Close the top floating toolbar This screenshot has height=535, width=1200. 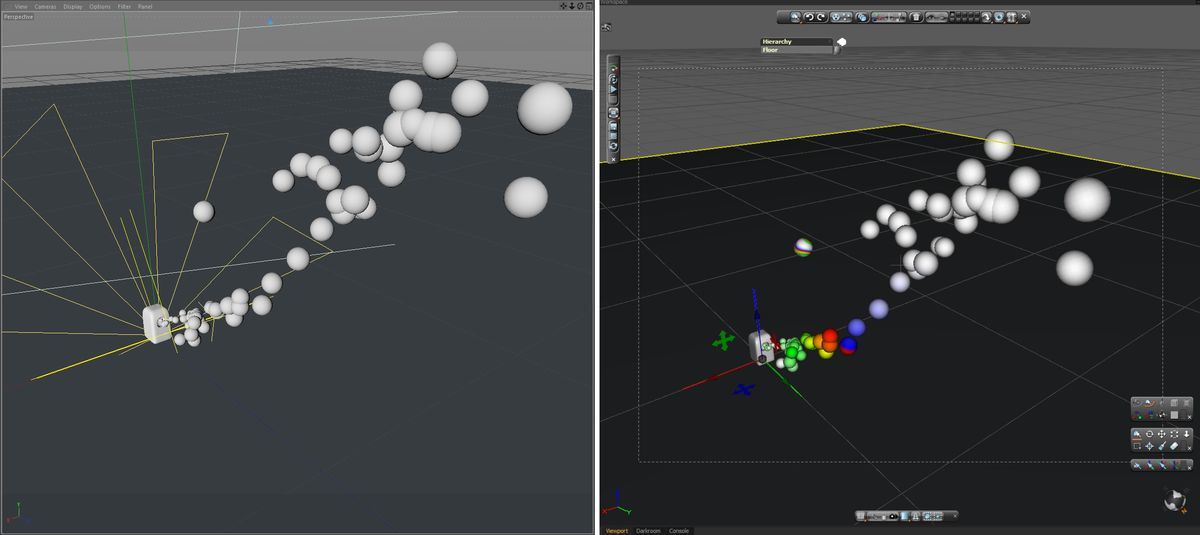tap(1024, 17)
